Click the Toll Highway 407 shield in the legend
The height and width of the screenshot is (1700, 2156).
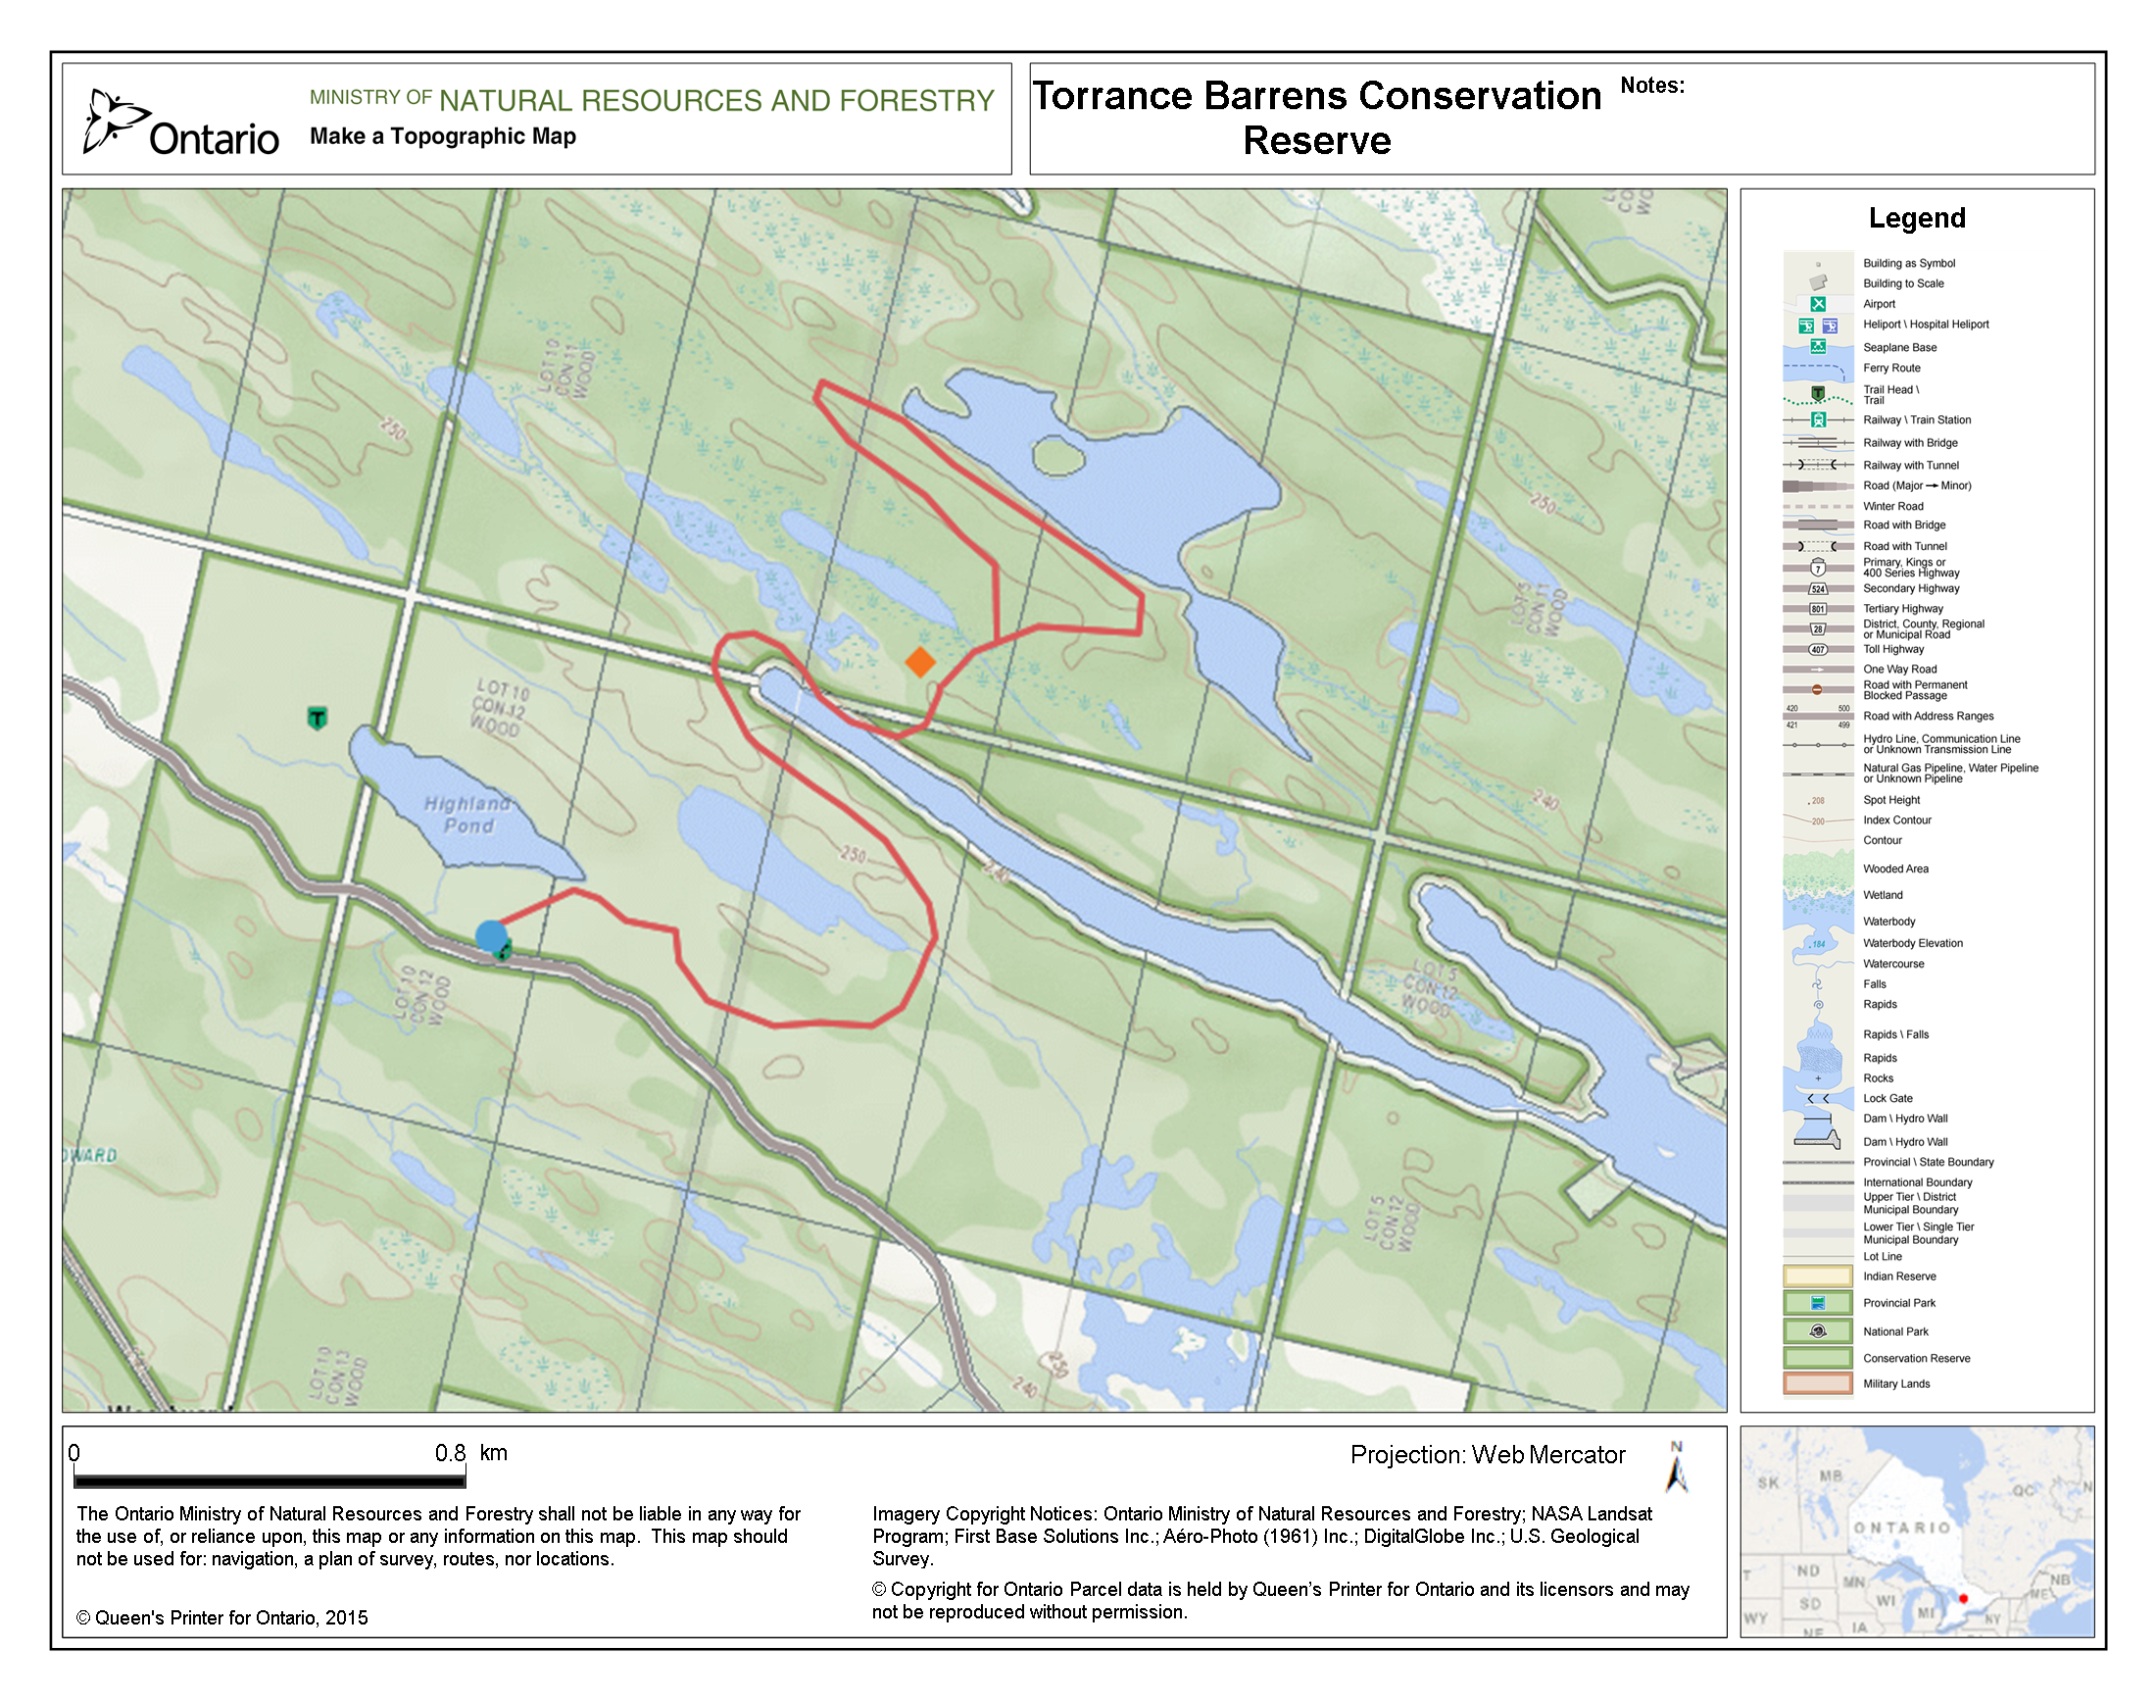(x=1818, y=650)
